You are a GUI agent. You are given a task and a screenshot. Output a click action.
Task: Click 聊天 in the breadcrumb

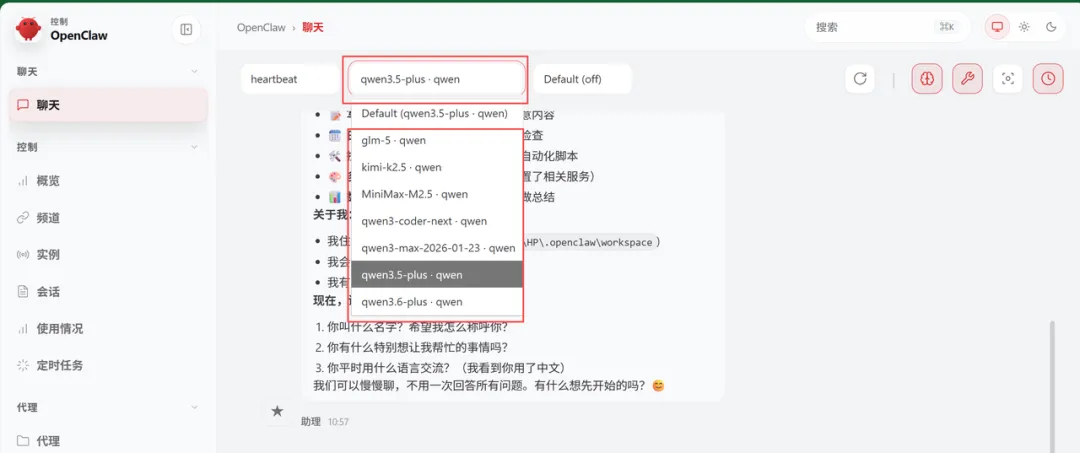(x=312, y=28)
